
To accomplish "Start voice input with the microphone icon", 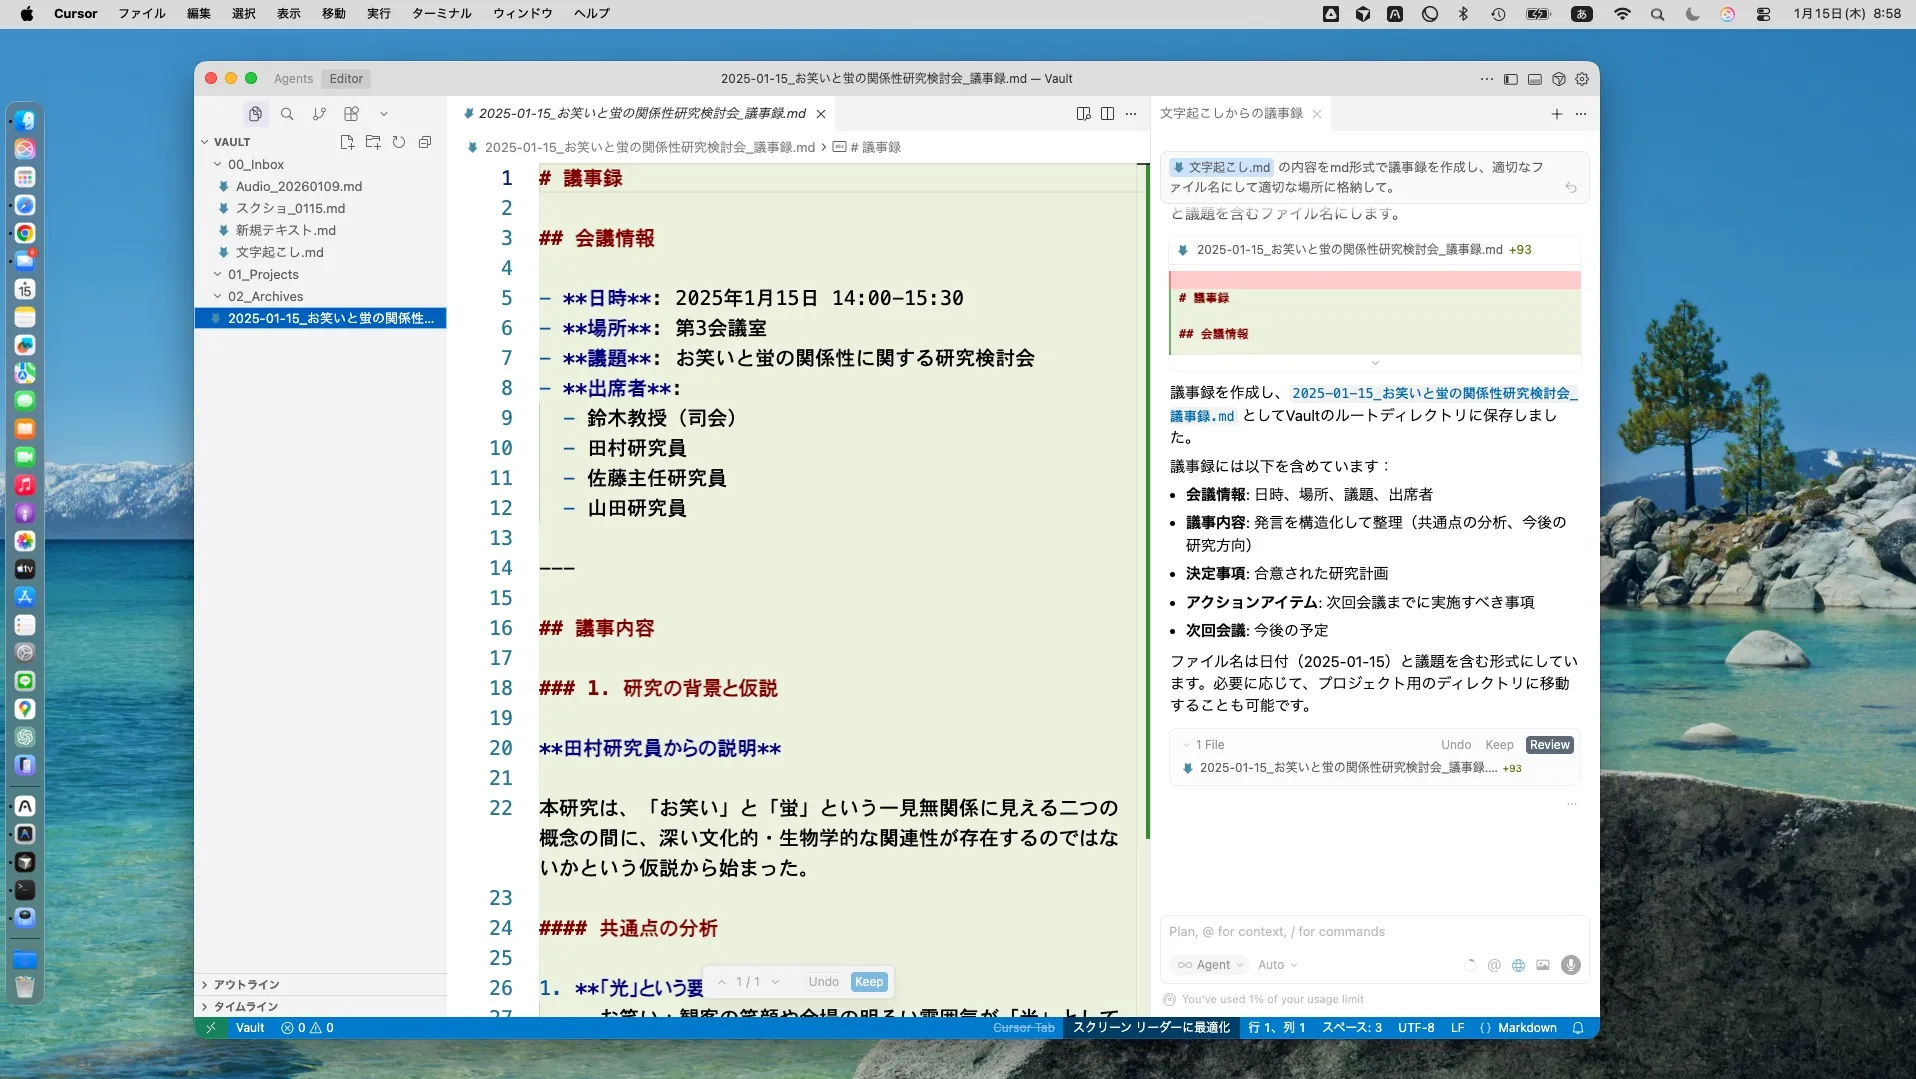I will pos(1570,965).
